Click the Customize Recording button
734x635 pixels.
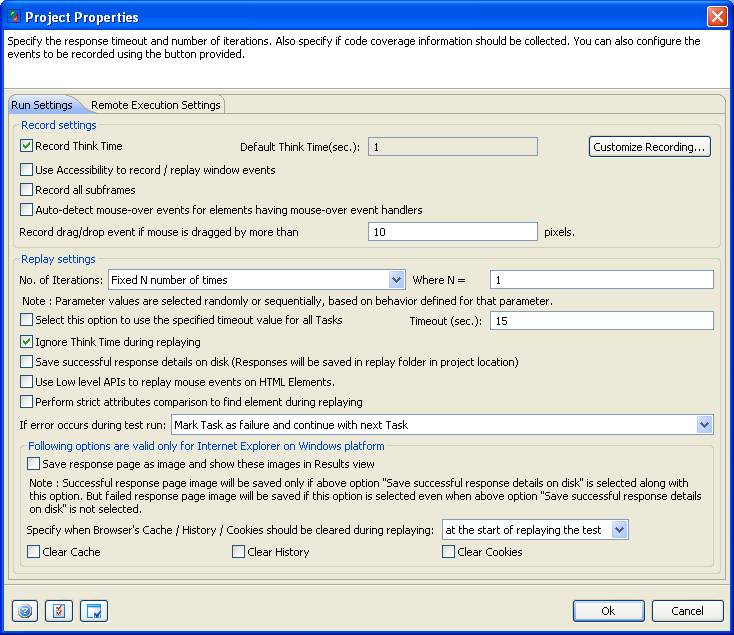point(649,147)
